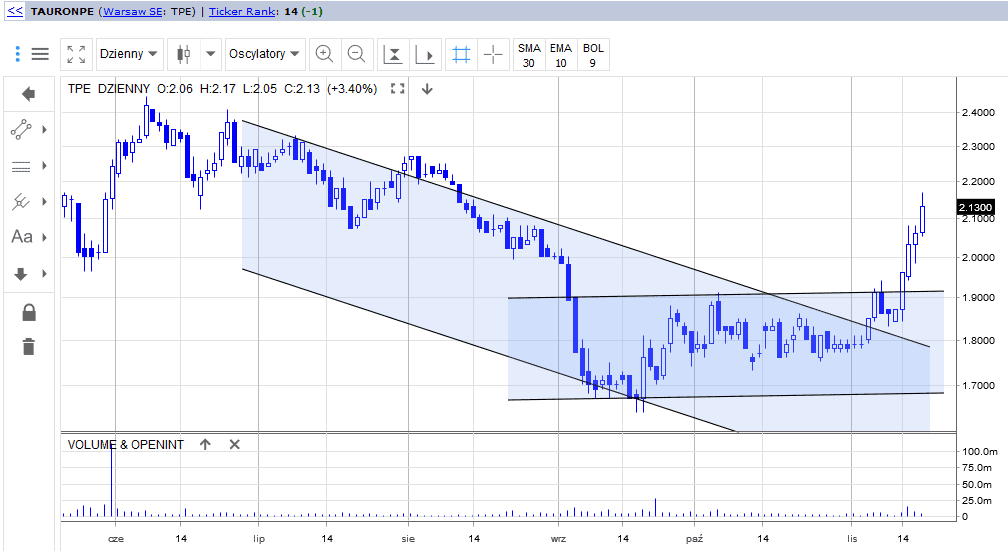Viewport: 1008px width, 551px height.
Task: Click the 'wrz' month label on time axis
Action: (x=558, y=539)
